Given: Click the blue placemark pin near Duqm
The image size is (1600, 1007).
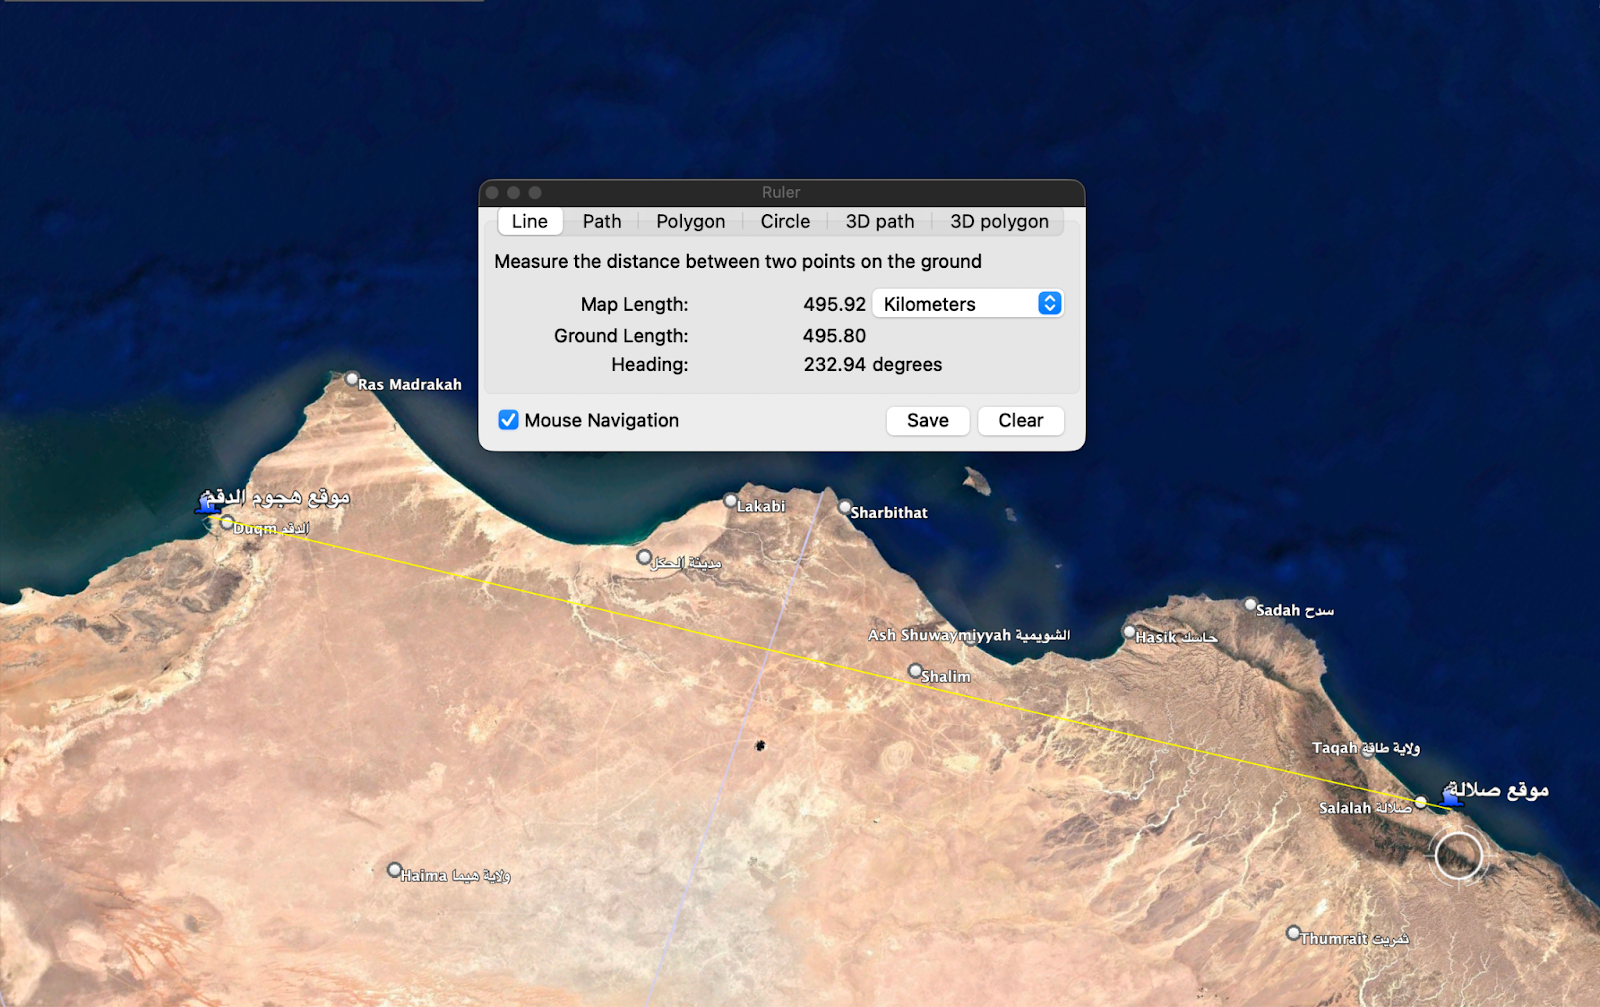Looking at the screenshot, I should tap(208, 503).
